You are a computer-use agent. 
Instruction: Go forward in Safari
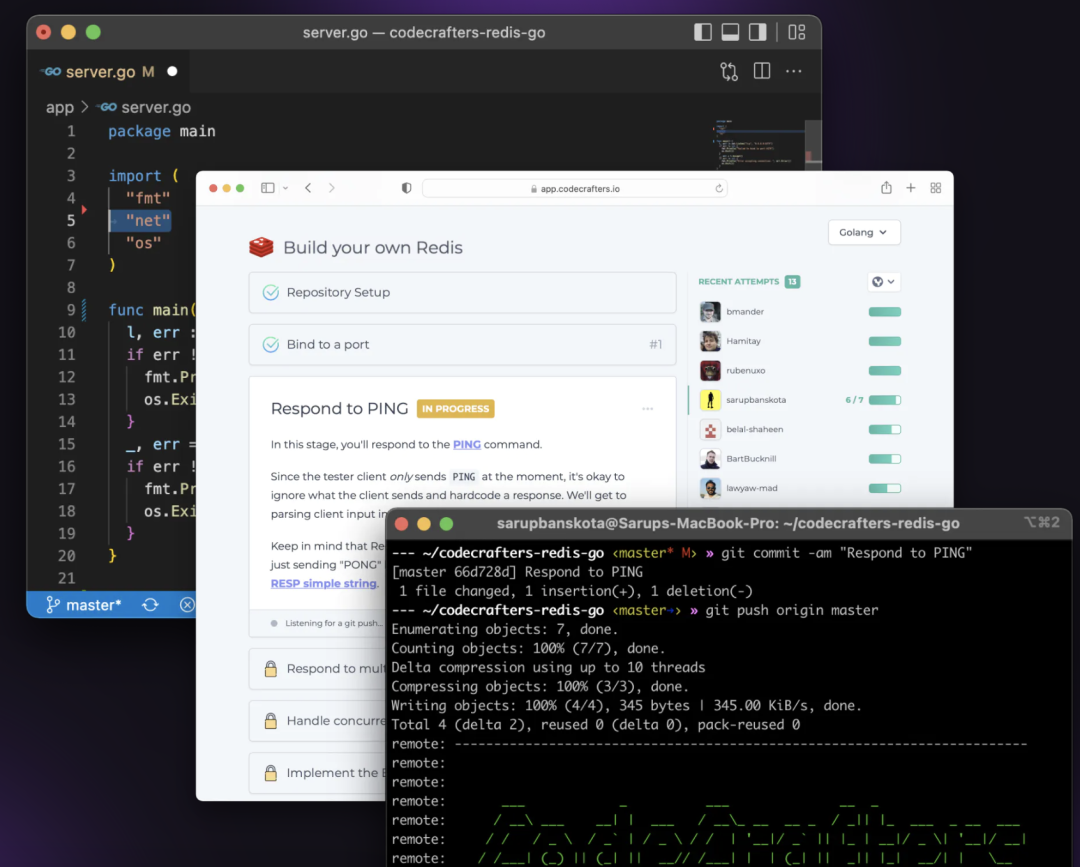[331, 188]
